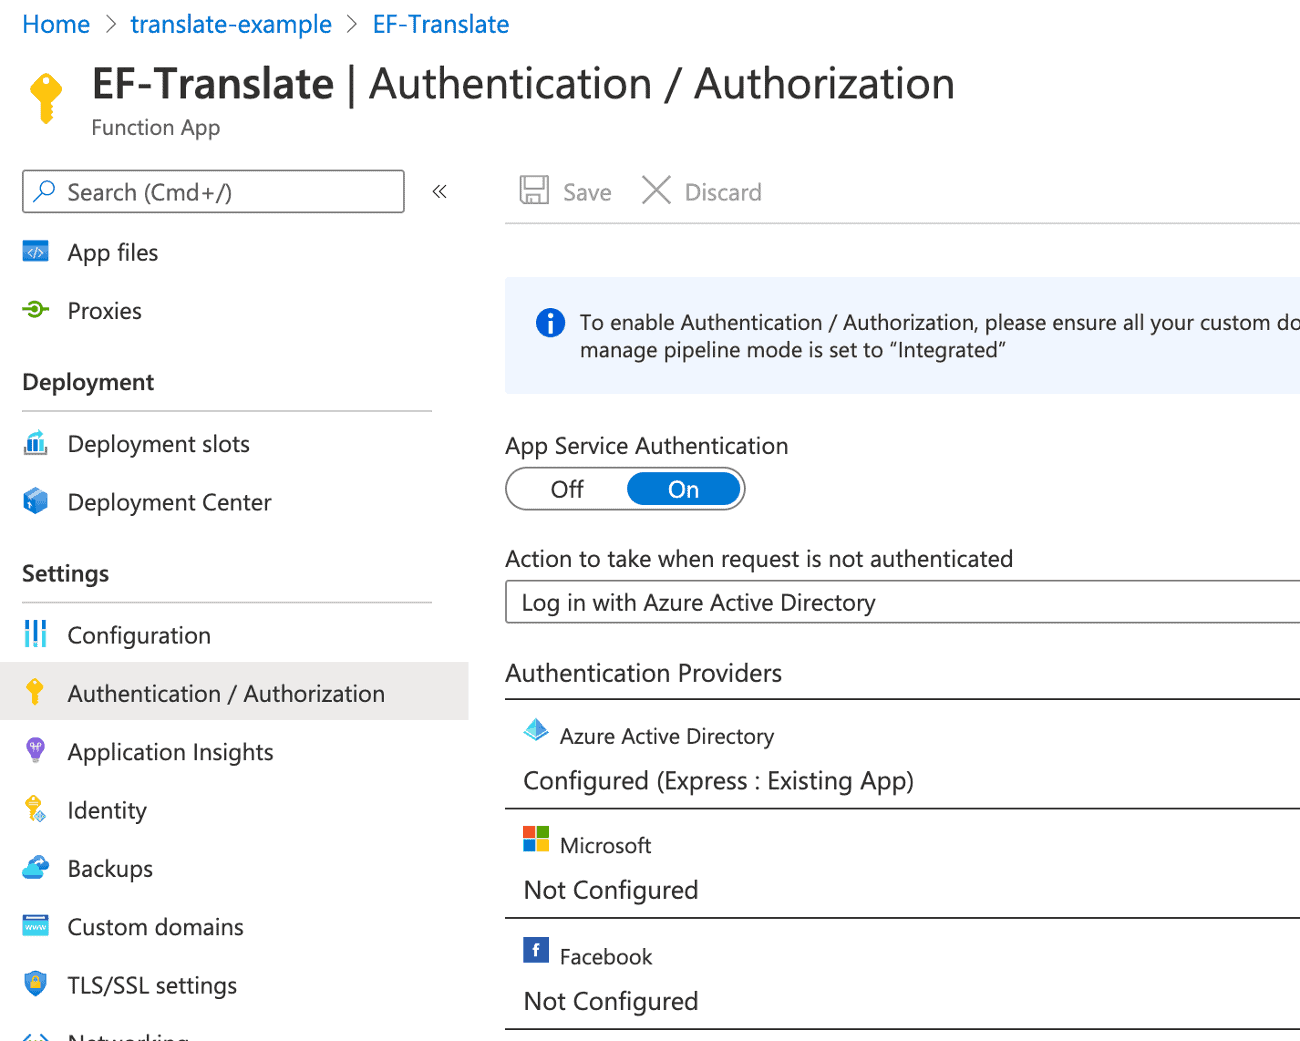
Task: Click the Configuration bars icon
Action: [35, 634]
